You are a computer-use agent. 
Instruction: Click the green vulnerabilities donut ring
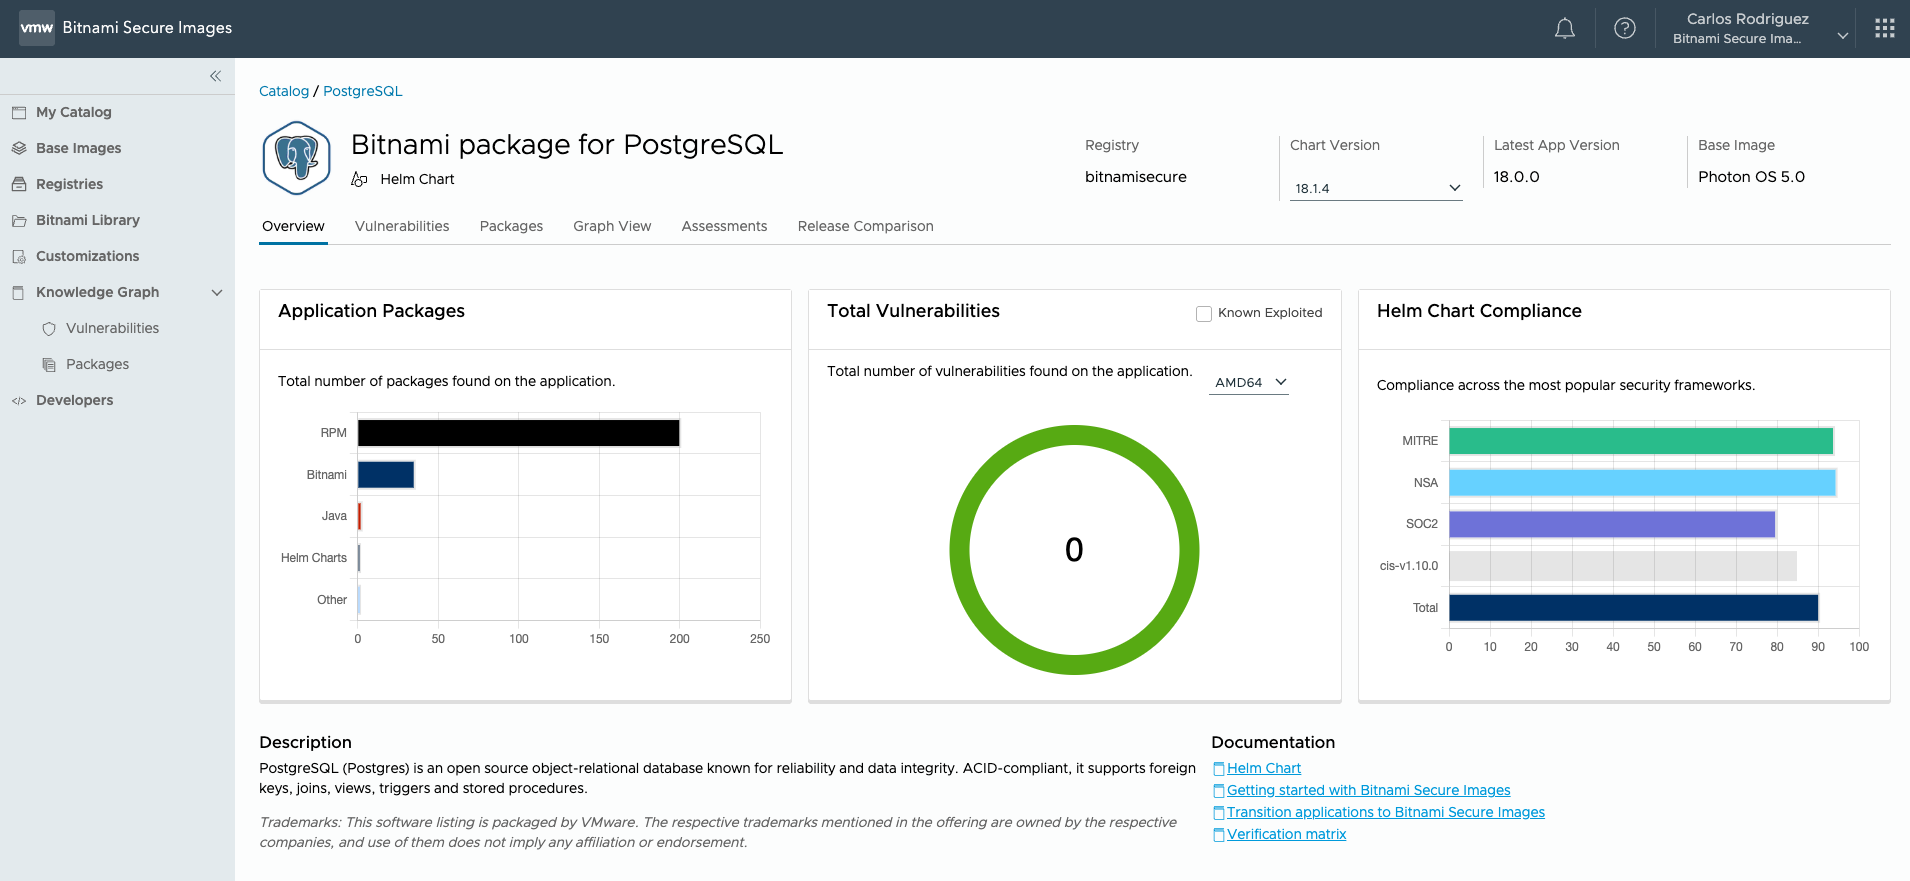pos(1074,436)
